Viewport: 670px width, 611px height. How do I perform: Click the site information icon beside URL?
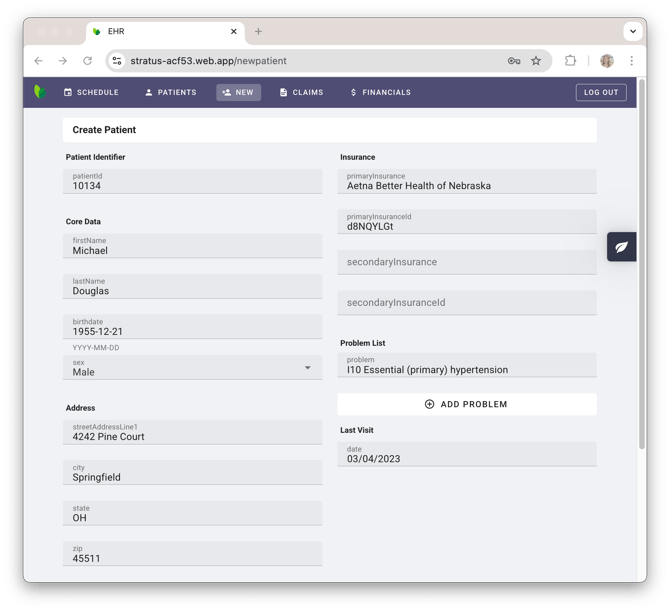tap(117, 61)
